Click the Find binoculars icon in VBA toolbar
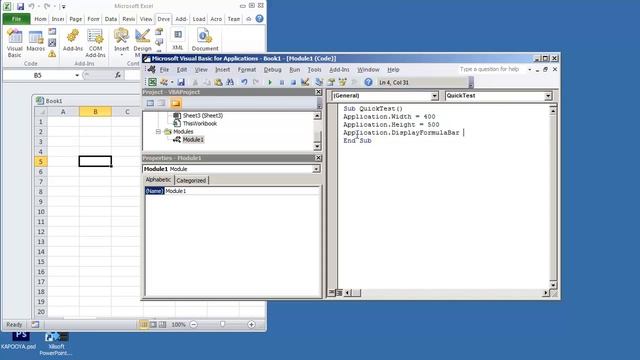The width and height of the screenshot is (640, 360). click(230, 82)
